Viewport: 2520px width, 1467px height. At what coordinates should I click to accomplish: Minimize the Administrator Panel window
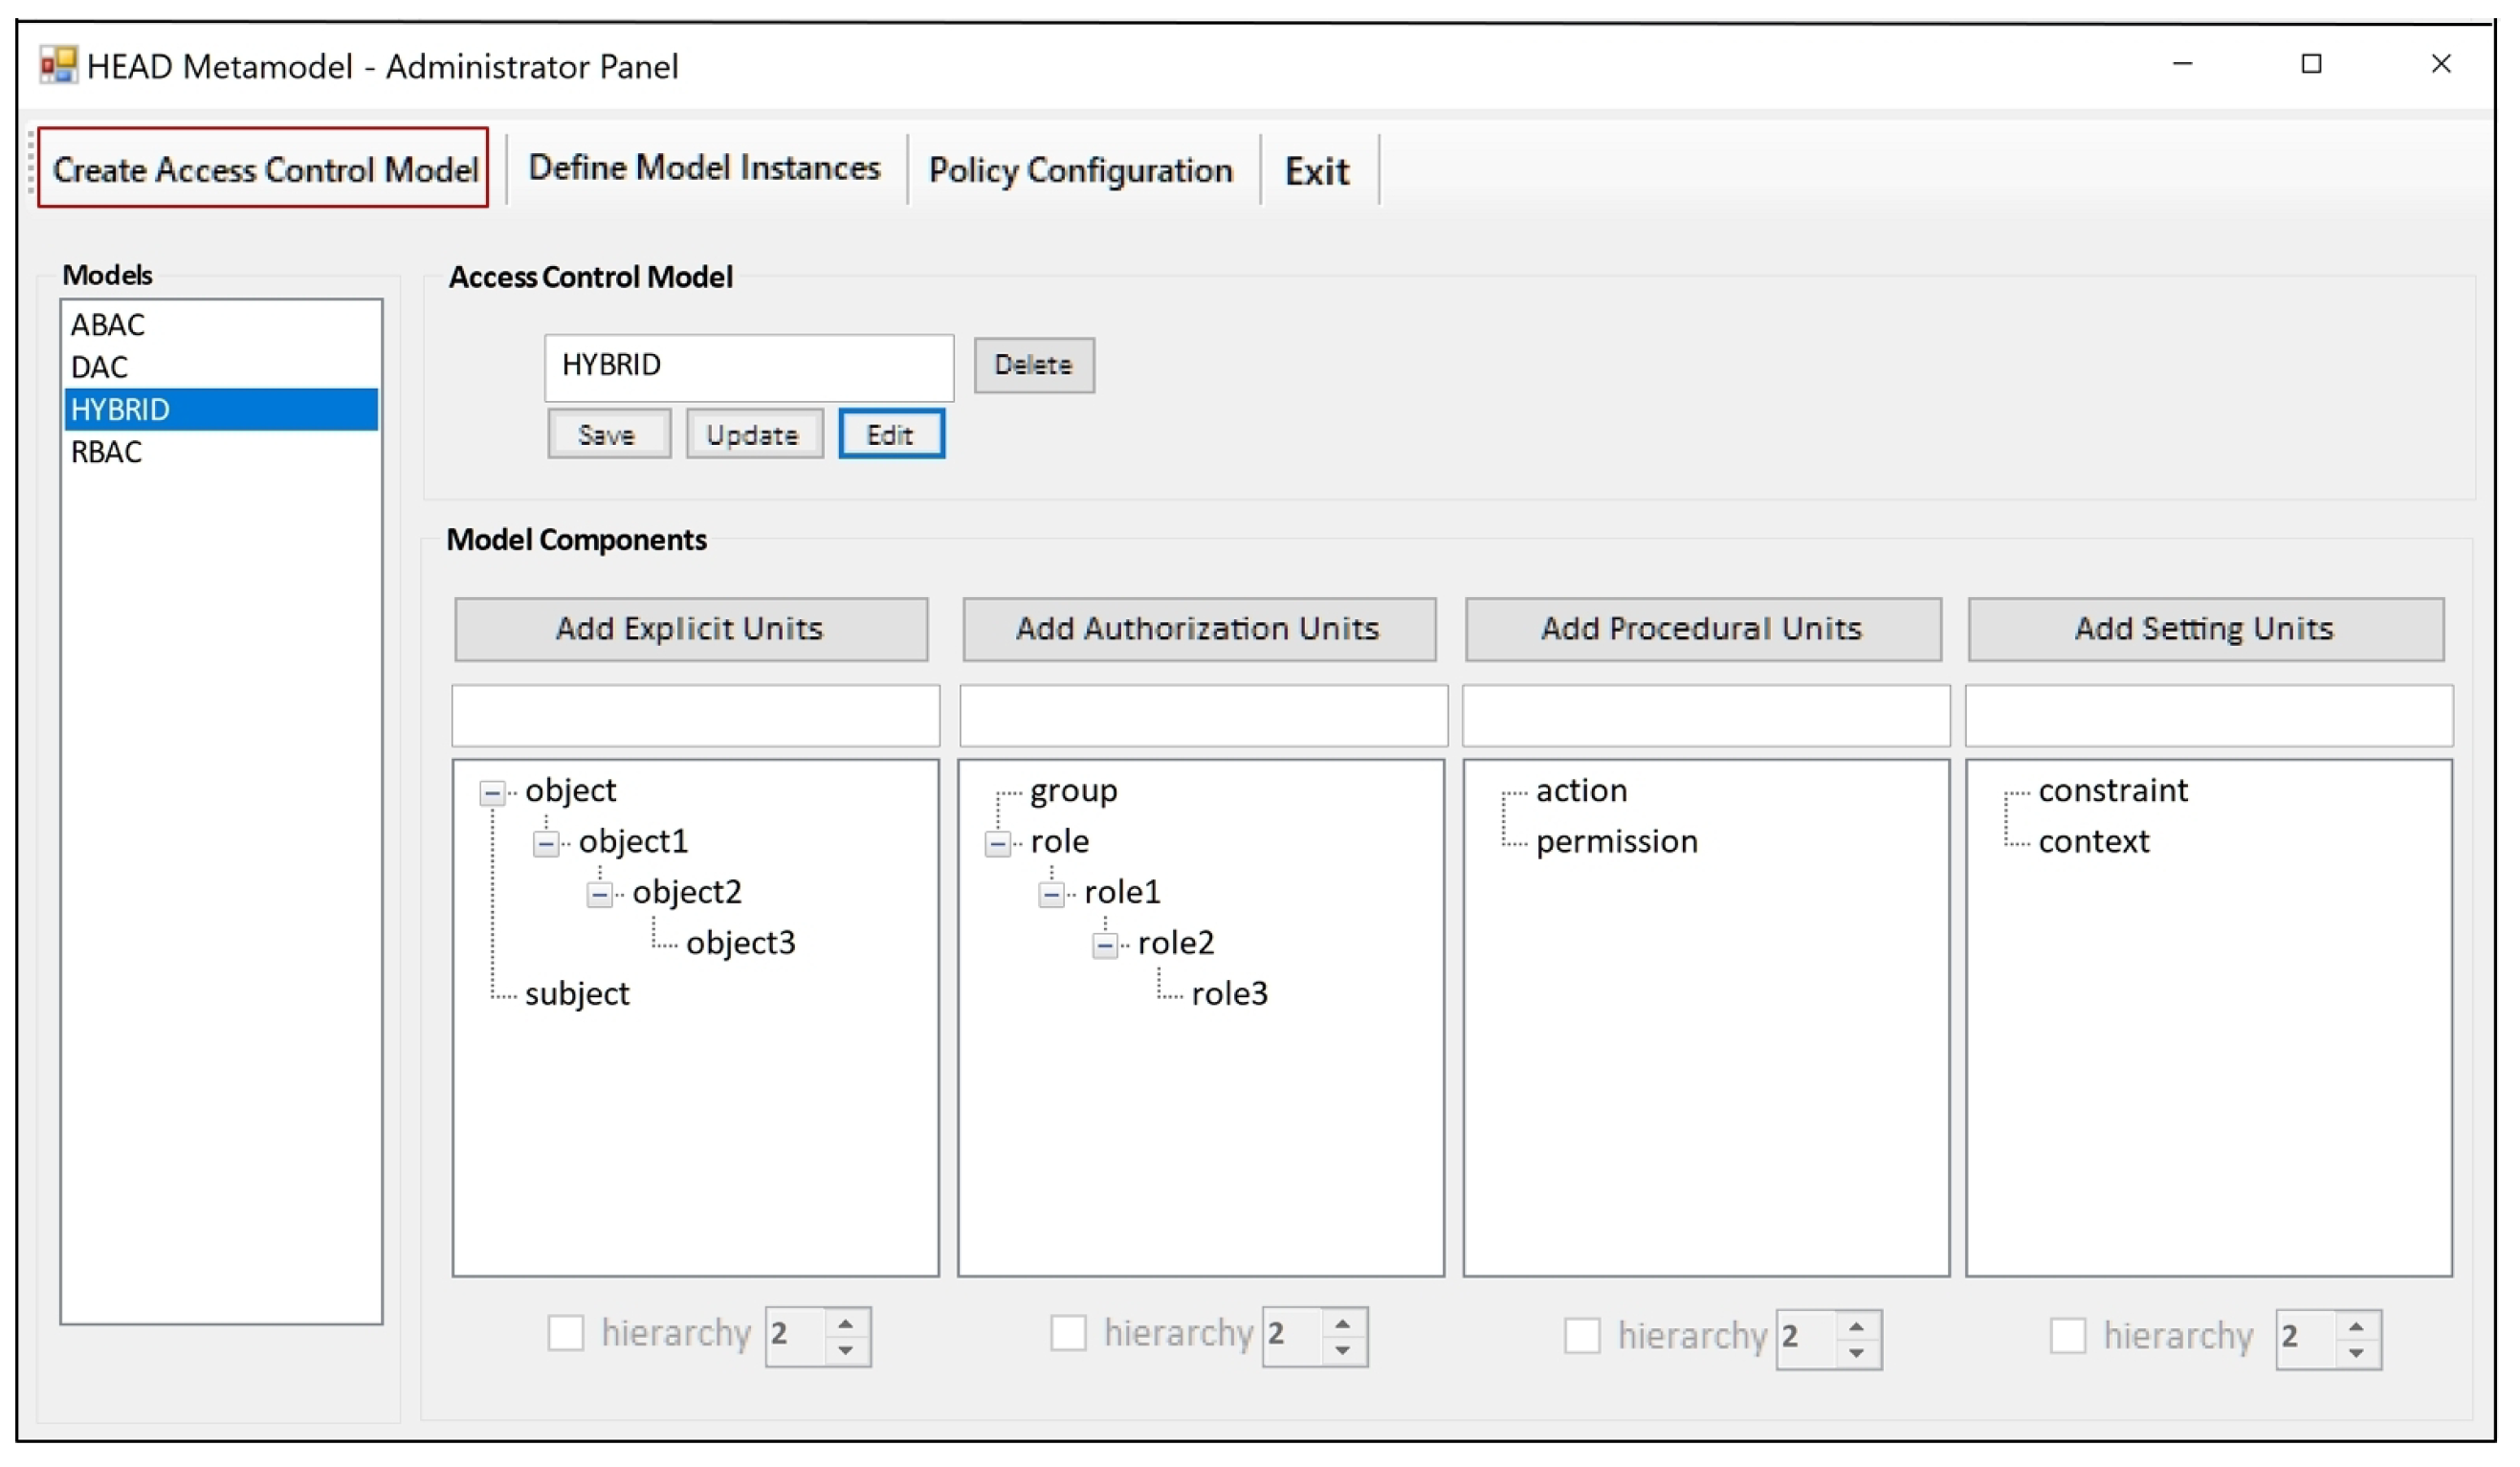2182,65
